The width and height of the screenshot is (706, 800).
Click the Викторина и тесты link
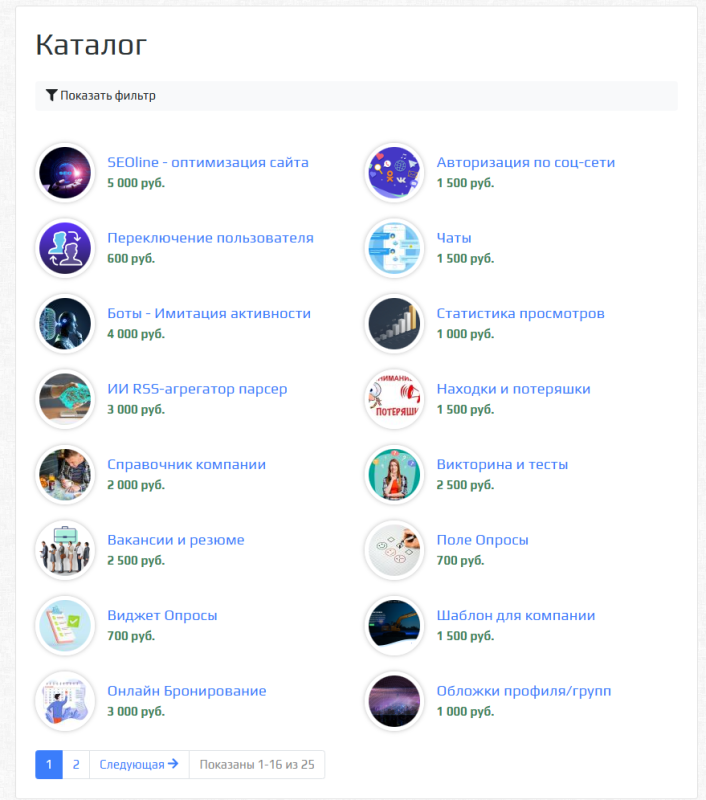coord(502,465)
